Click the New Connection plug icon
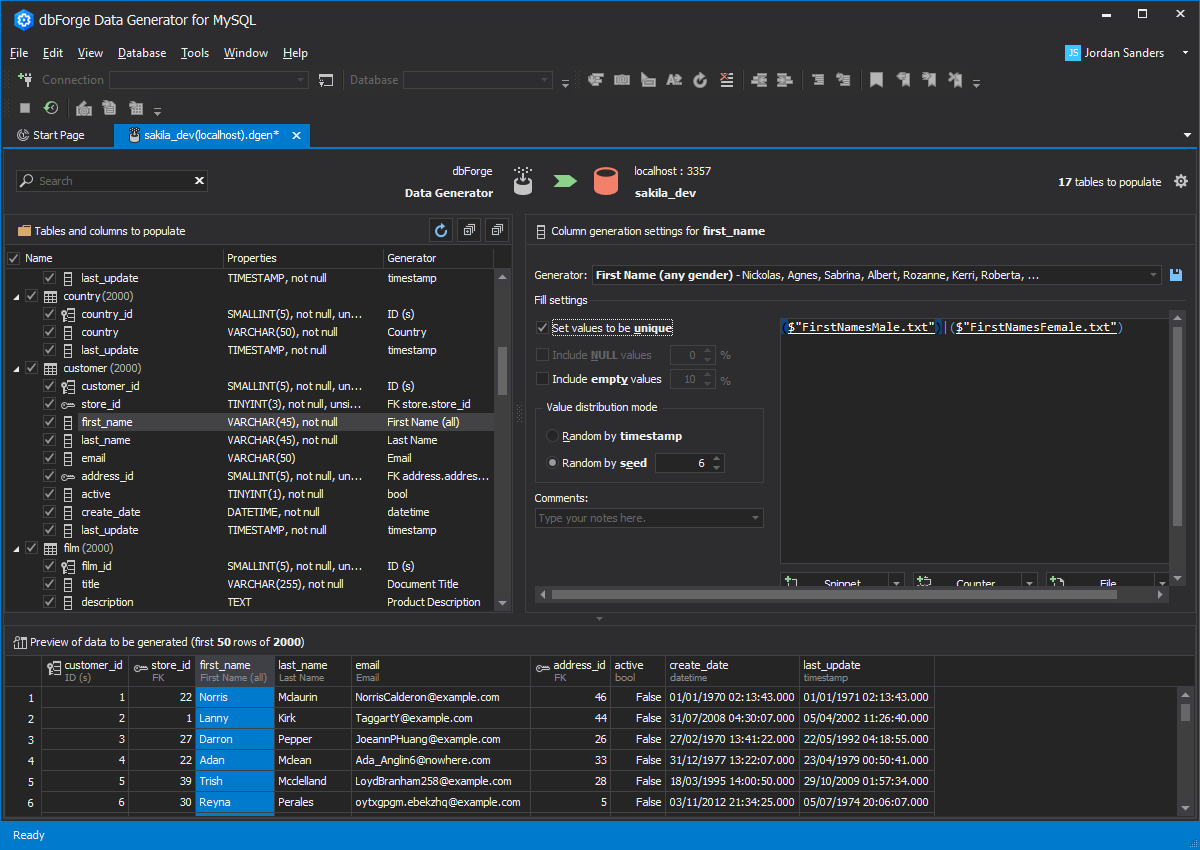 coord(26,80)
